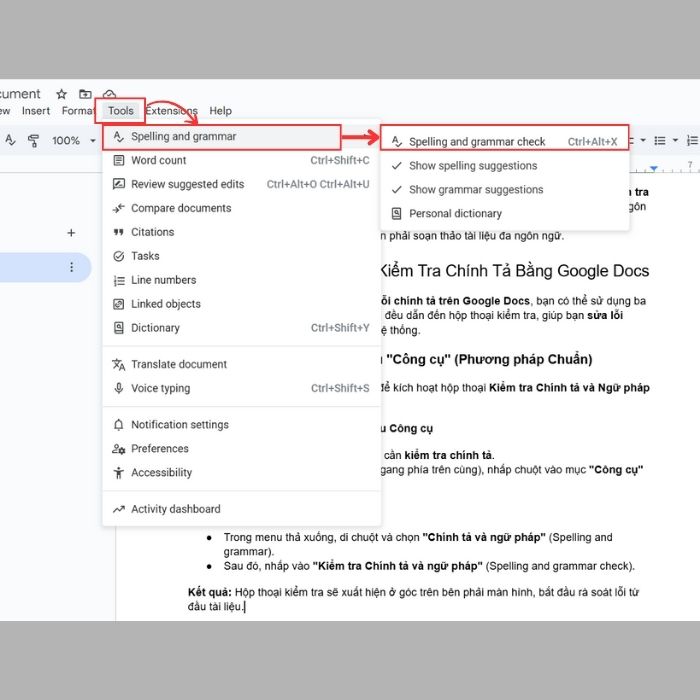Open Citations from Tools menu
700x700 pixels.
pos(241,232)
